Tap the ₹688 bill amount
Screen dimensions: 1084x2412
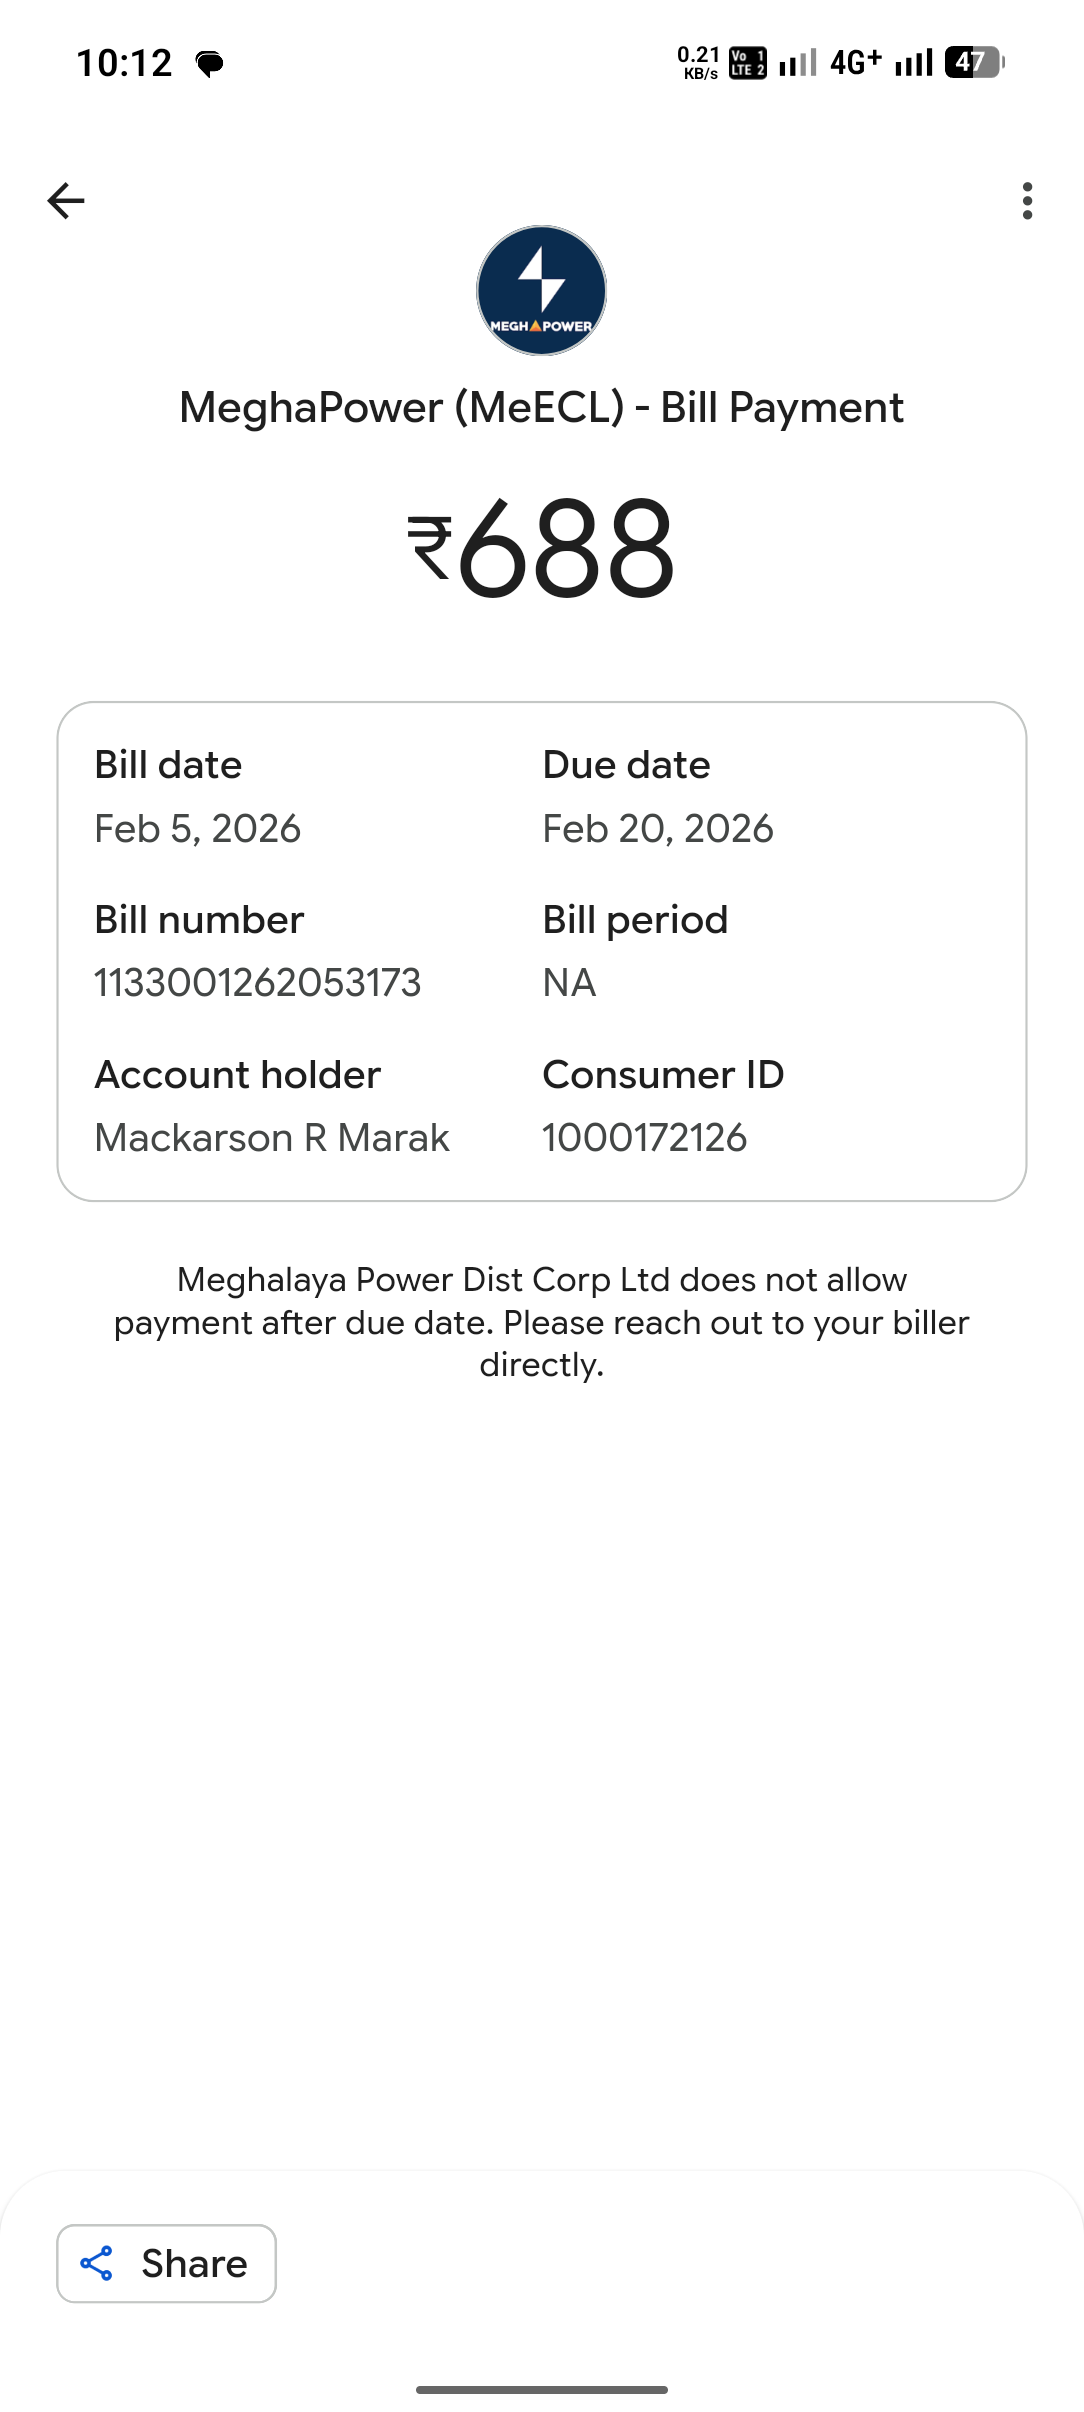pyautogui.click(x=541, y=549)
